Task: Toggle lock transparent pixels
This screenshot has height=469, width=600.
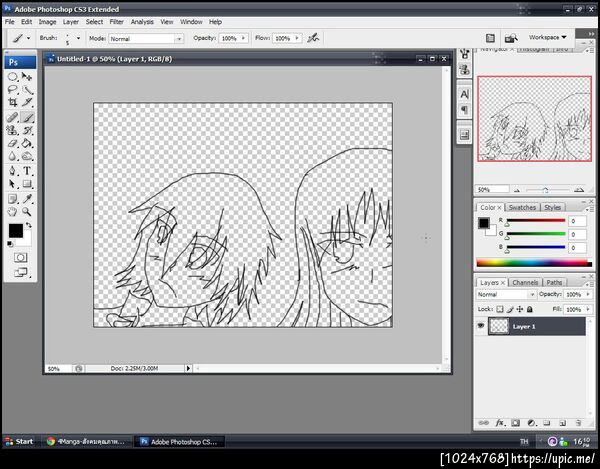Action: tap(500, 309)
